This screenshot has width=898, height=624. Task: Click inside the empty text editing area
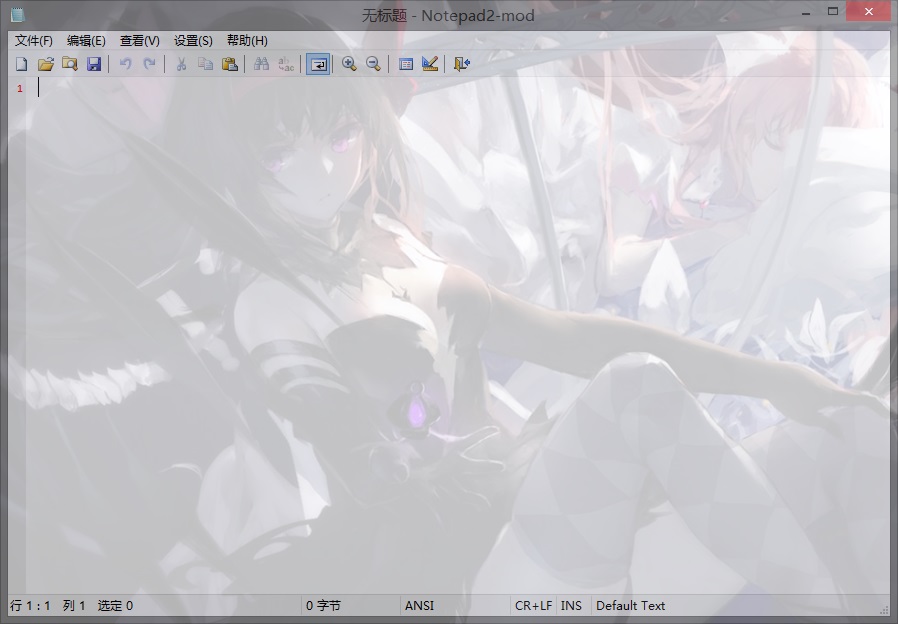click(x=450, y=330)
